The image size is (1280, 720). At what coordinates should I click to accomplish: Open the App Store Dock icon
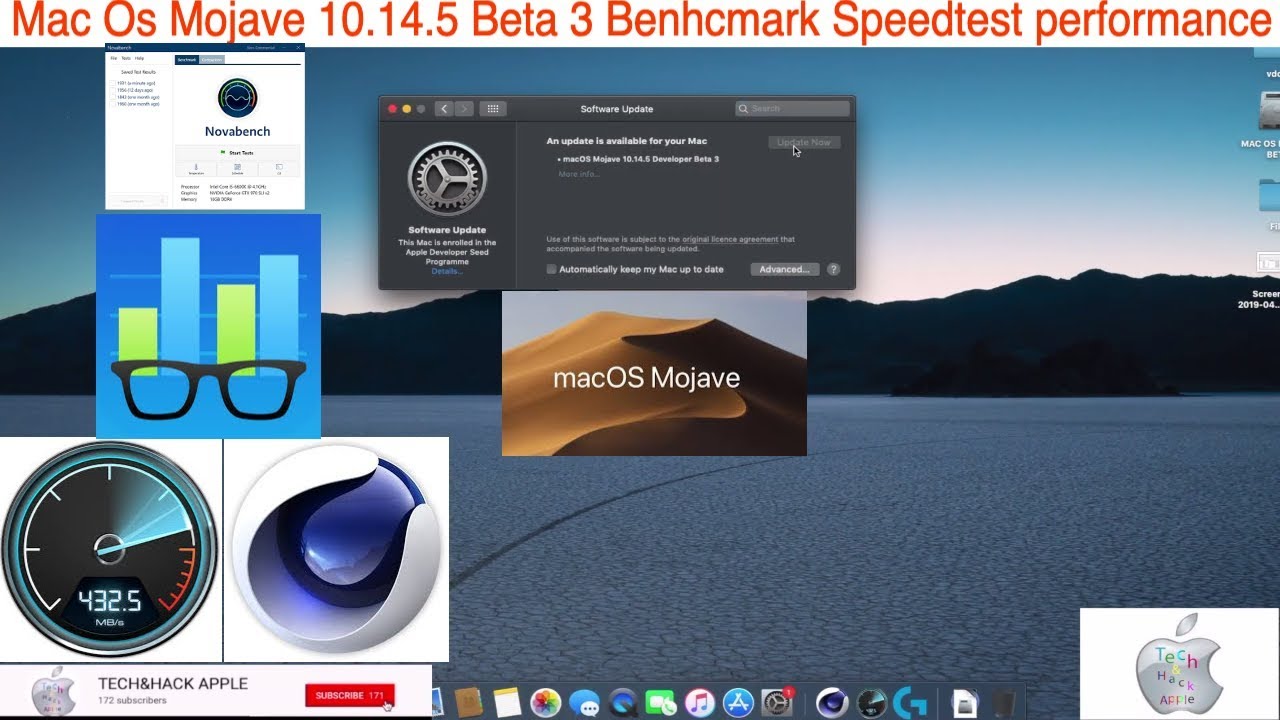pyautogui.click(x=738, y=703)
